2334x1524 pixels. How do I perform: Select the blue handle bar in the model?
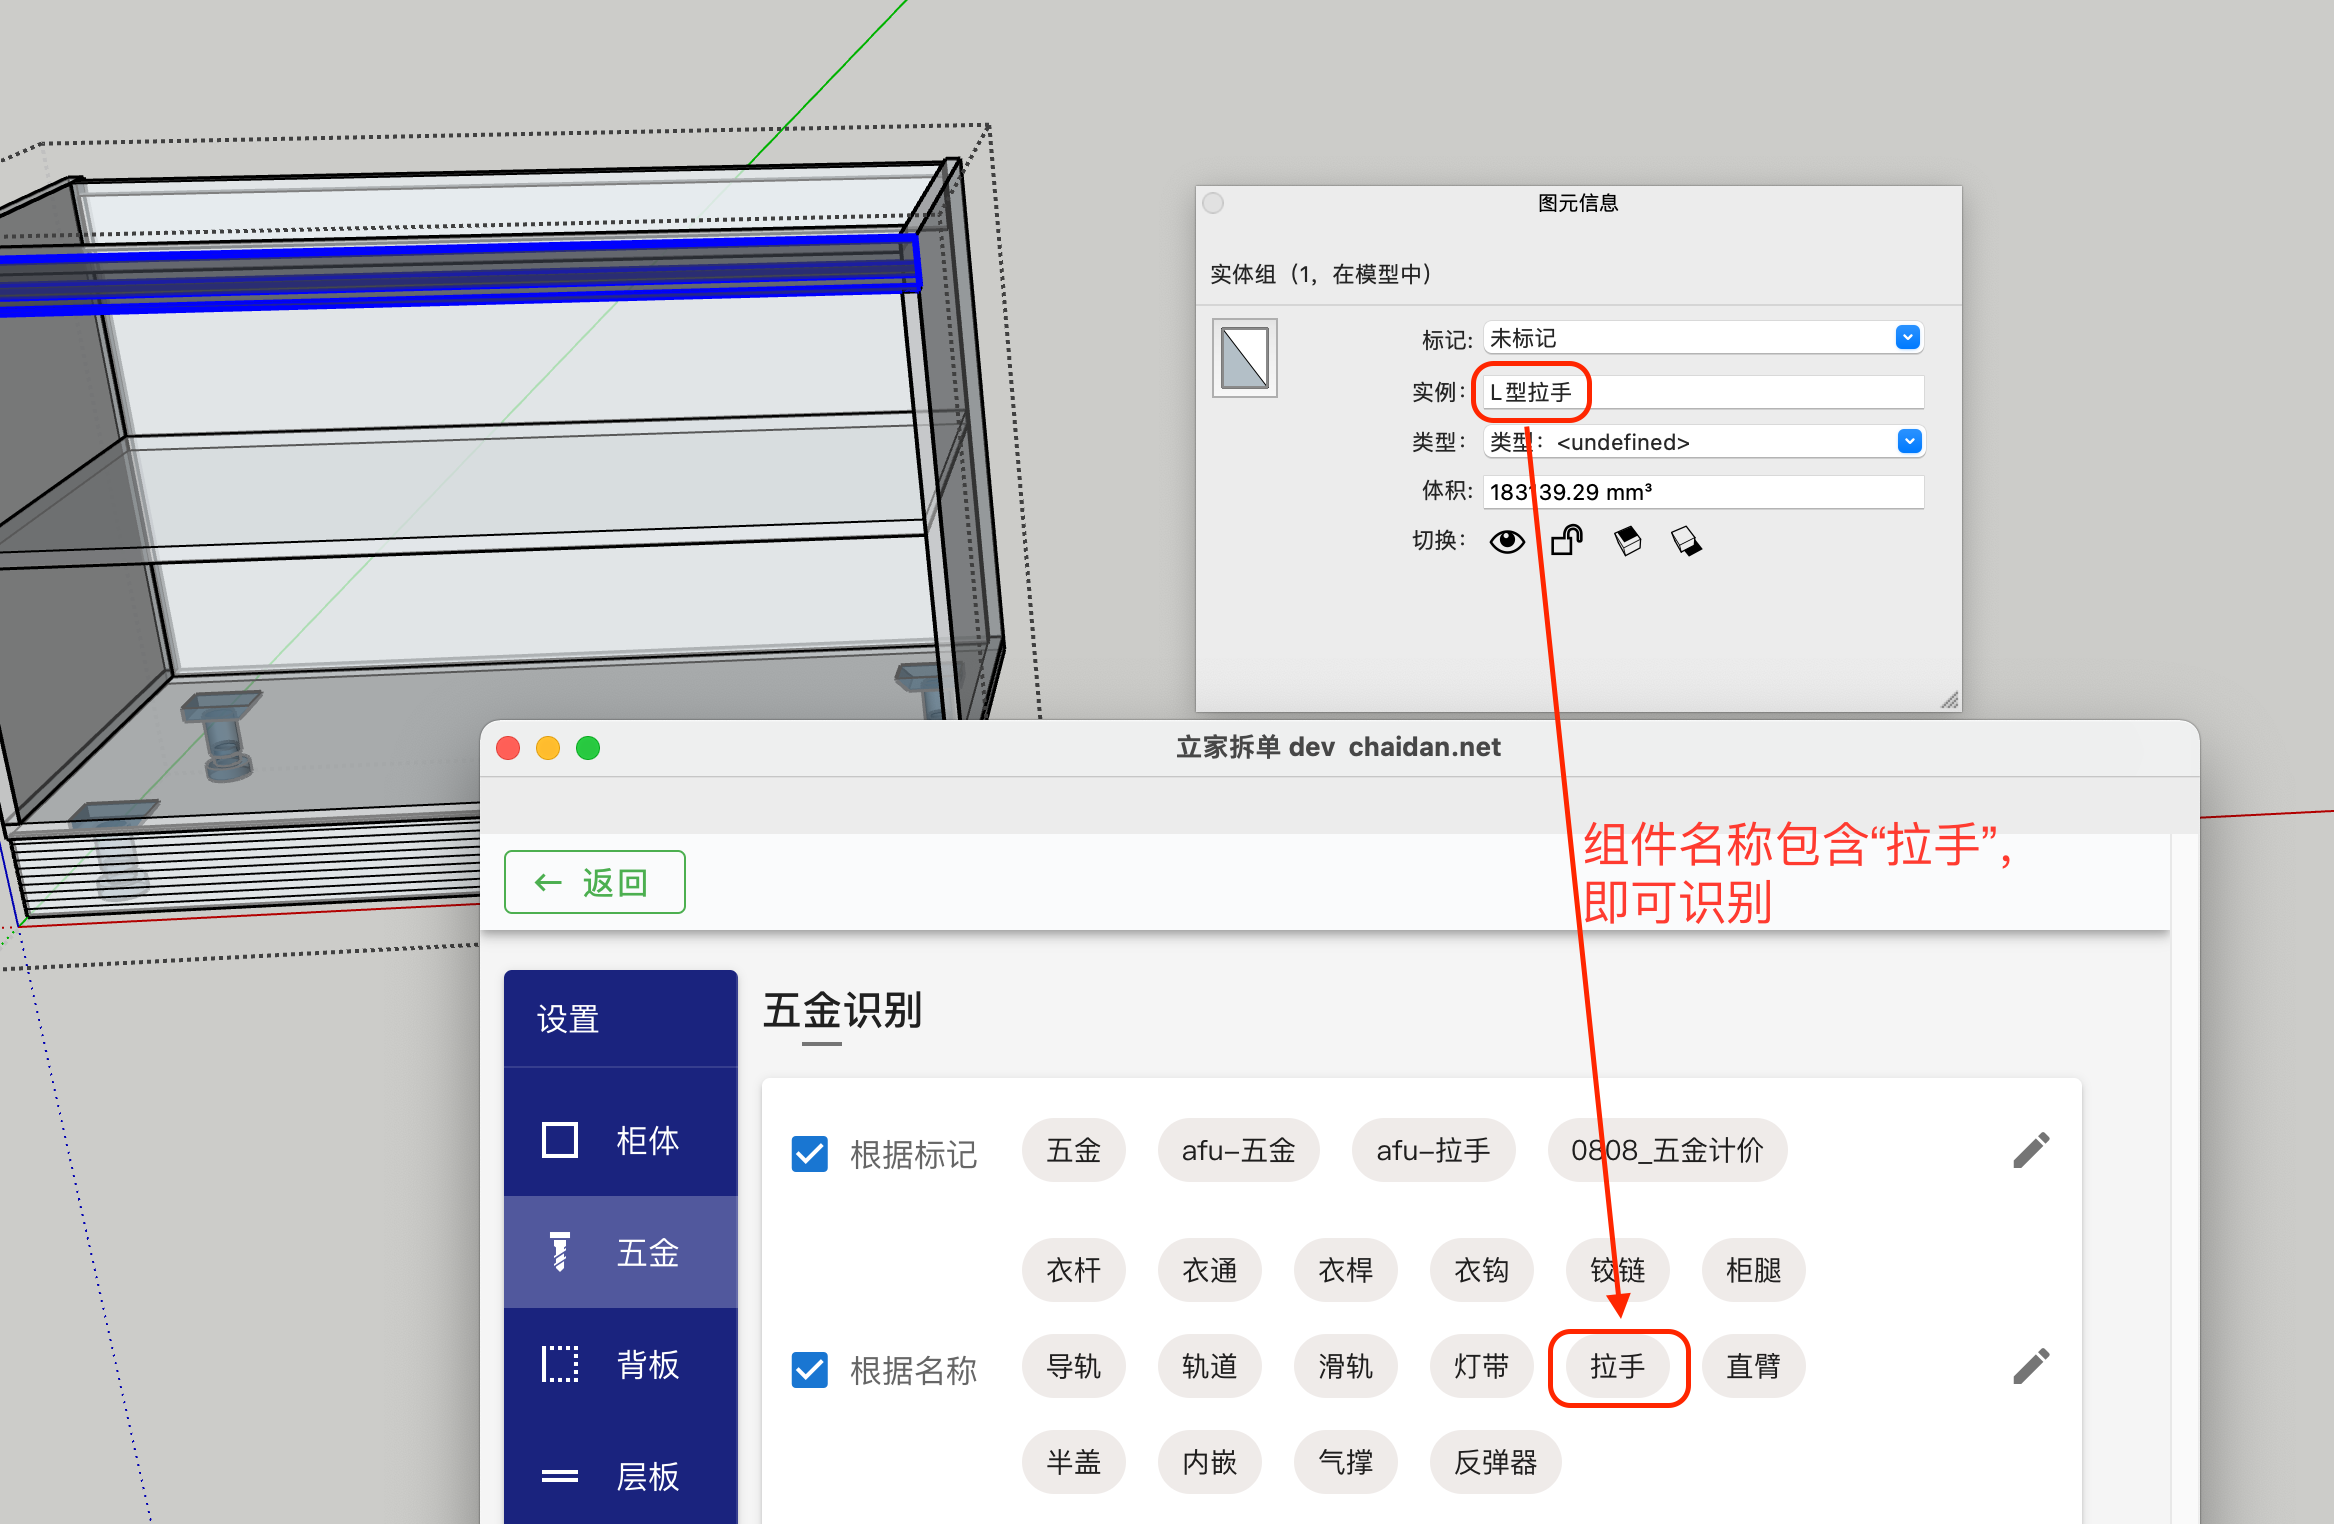point(460,275)
